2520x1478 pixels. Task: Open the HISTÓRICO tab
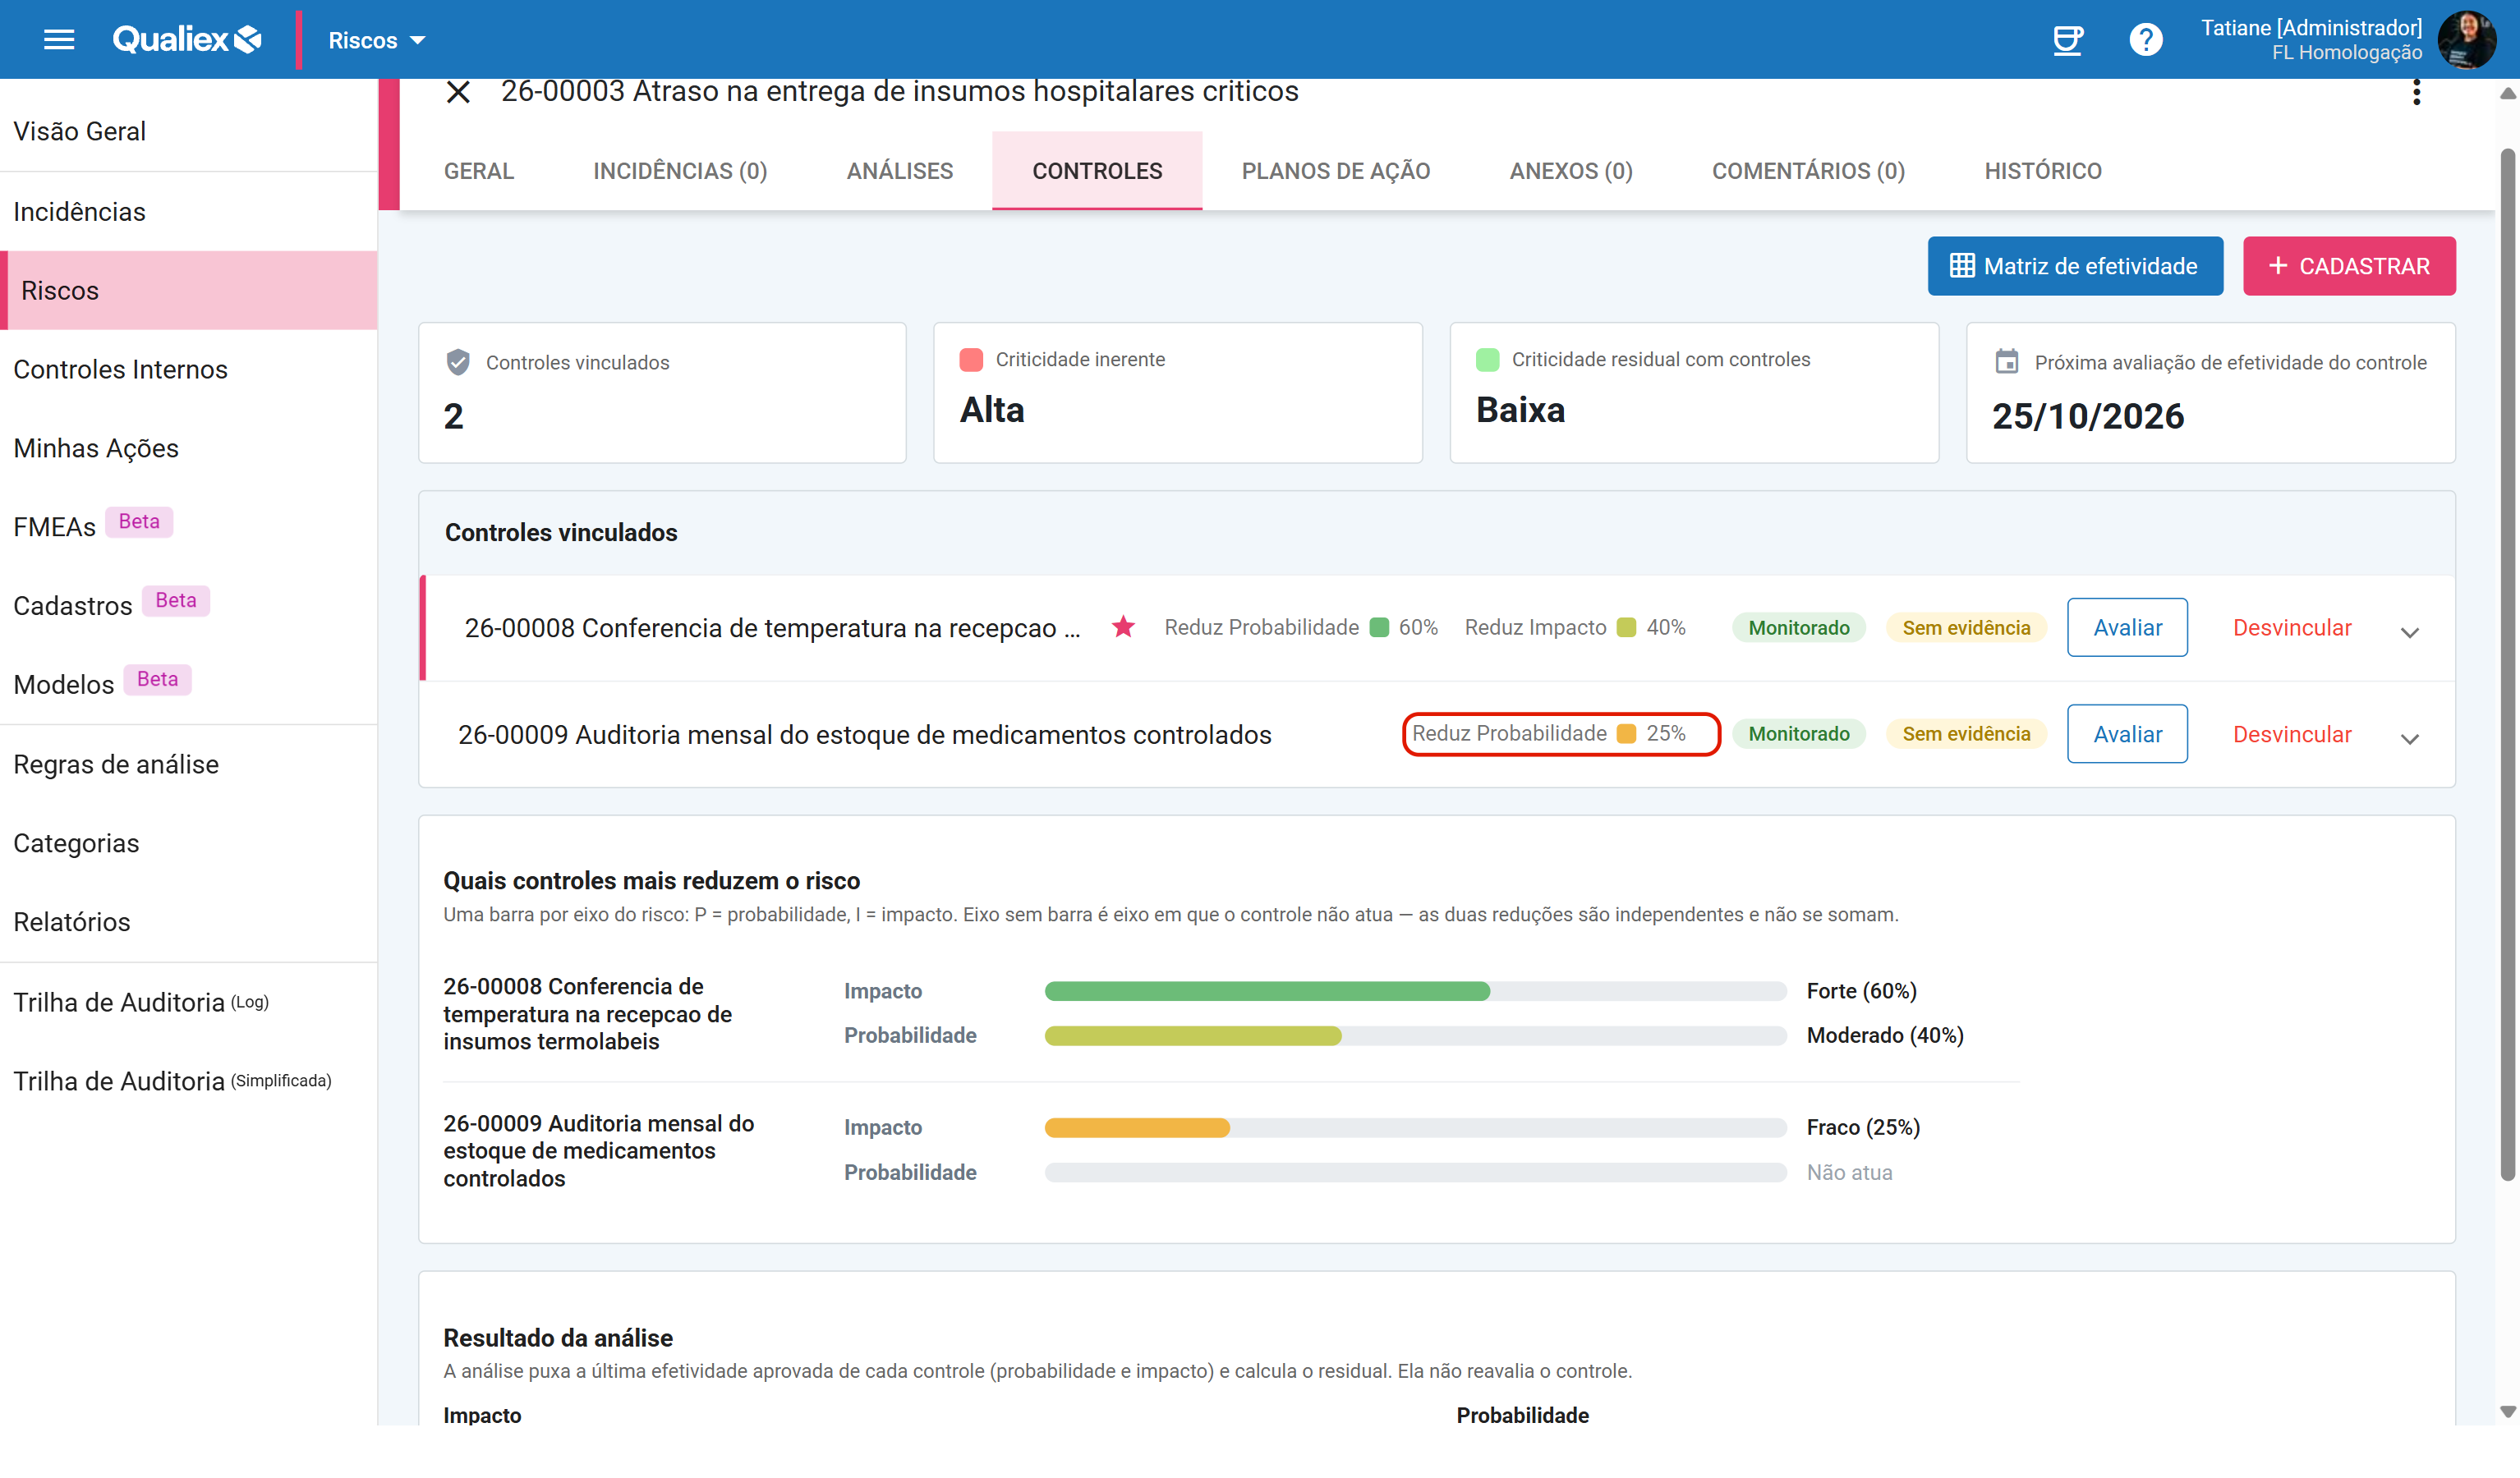pos(2043,171)
